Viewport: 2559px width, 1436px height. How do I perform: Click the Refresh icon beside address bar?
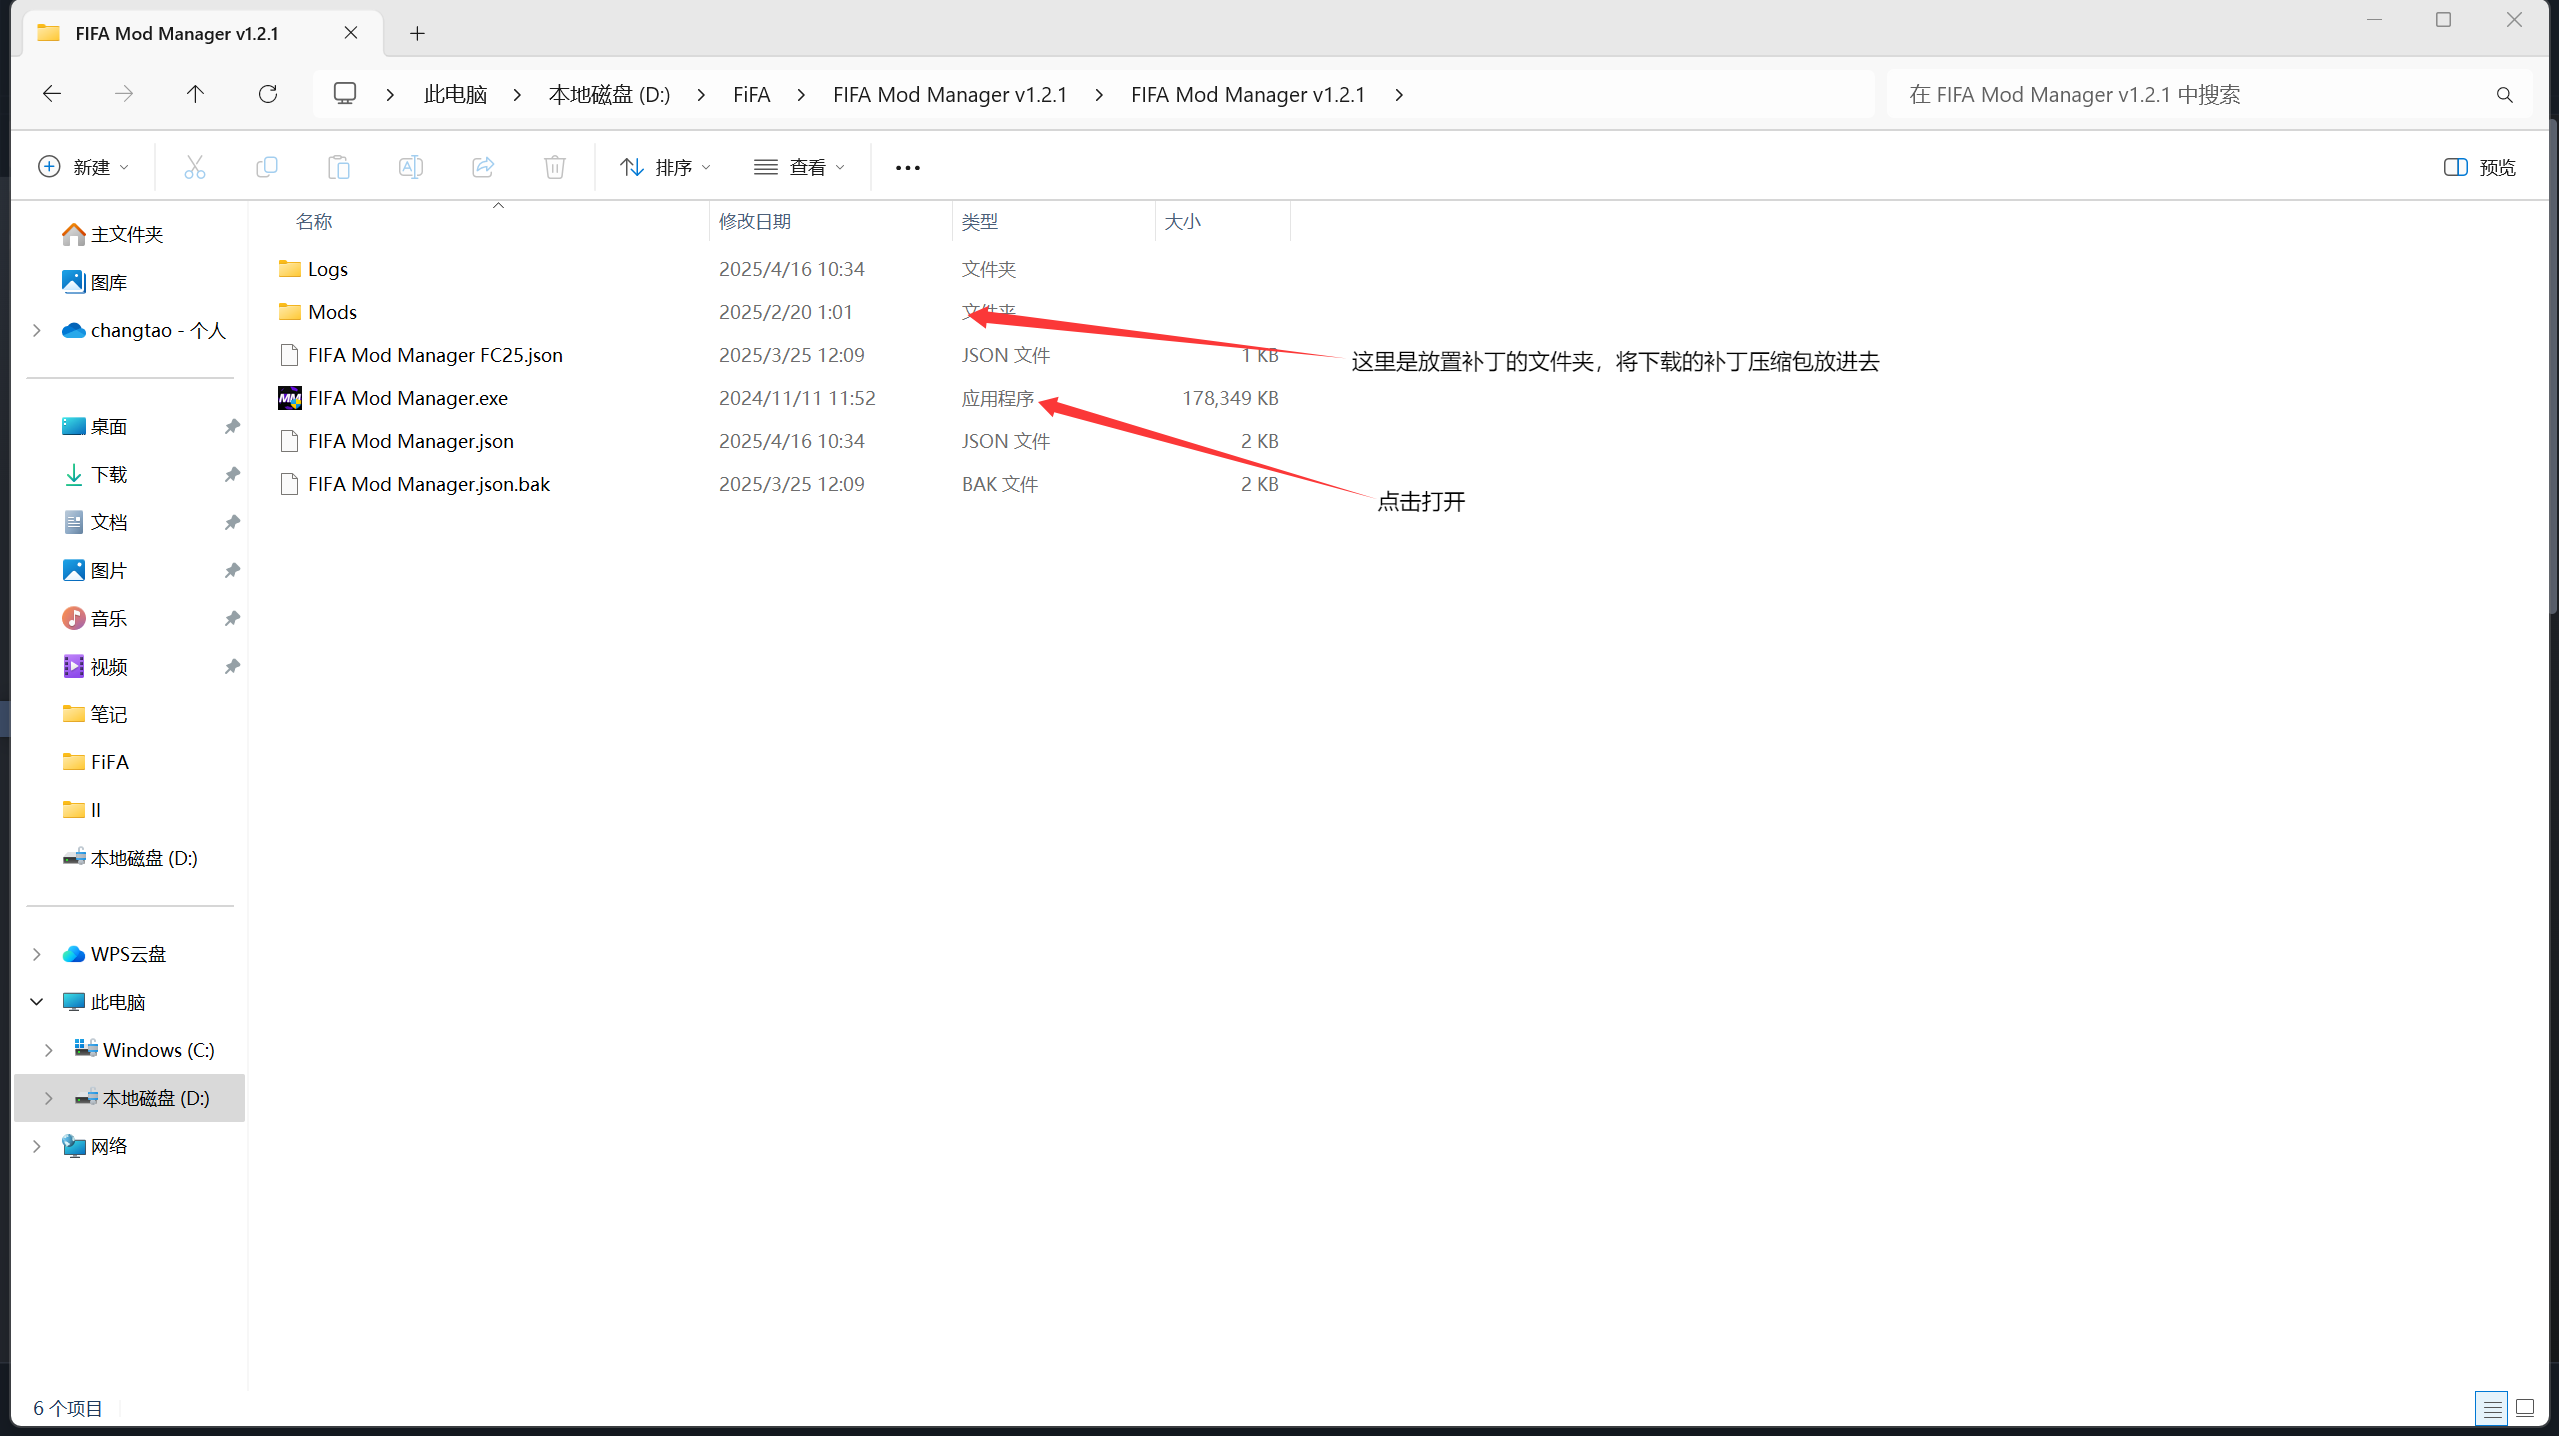click(x=268, y=94)
